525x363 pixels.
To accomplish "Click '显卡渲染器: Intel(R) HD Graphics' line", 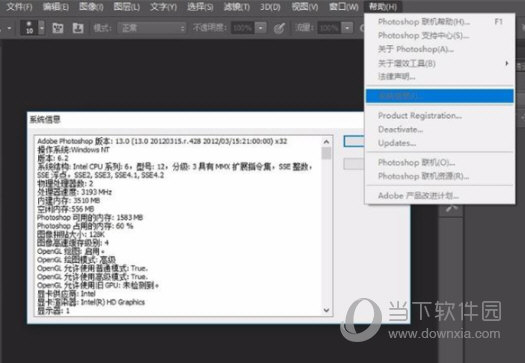I will [91, 302].
